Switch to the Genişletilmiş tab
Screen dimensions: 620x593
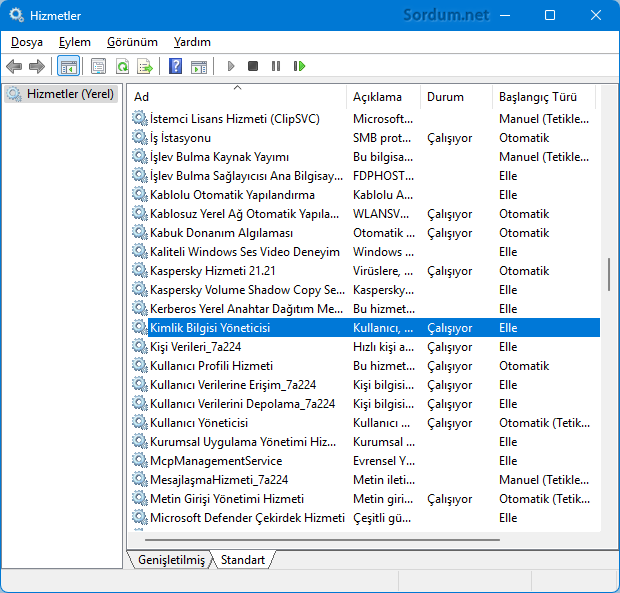pyautogui.click(x=171, y=560)
